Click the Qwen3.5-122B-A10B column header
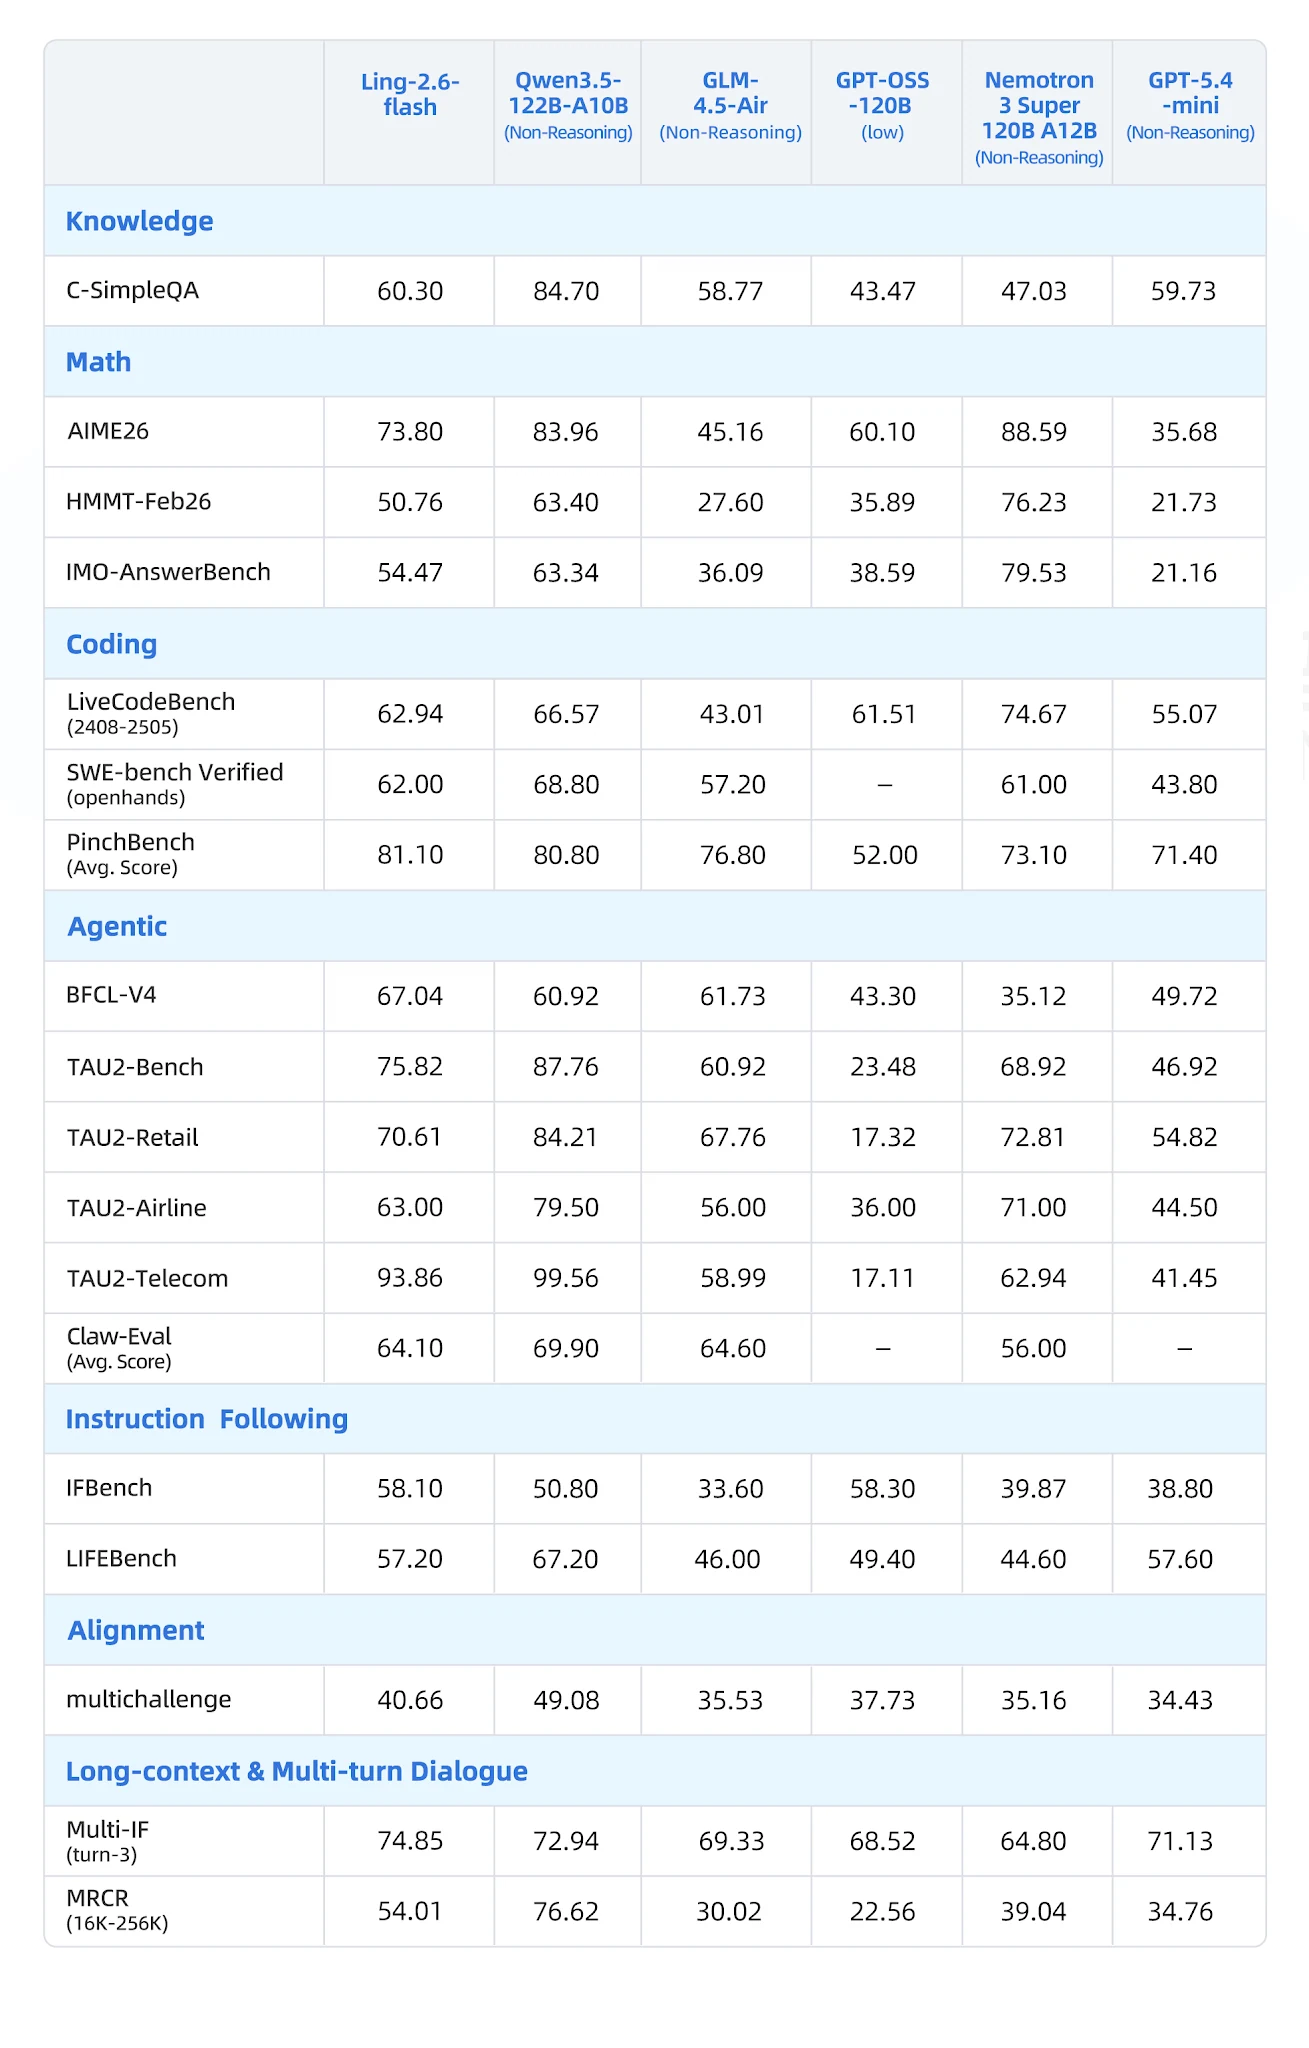Viewport: 1309px width, 2048px height. 568,106
